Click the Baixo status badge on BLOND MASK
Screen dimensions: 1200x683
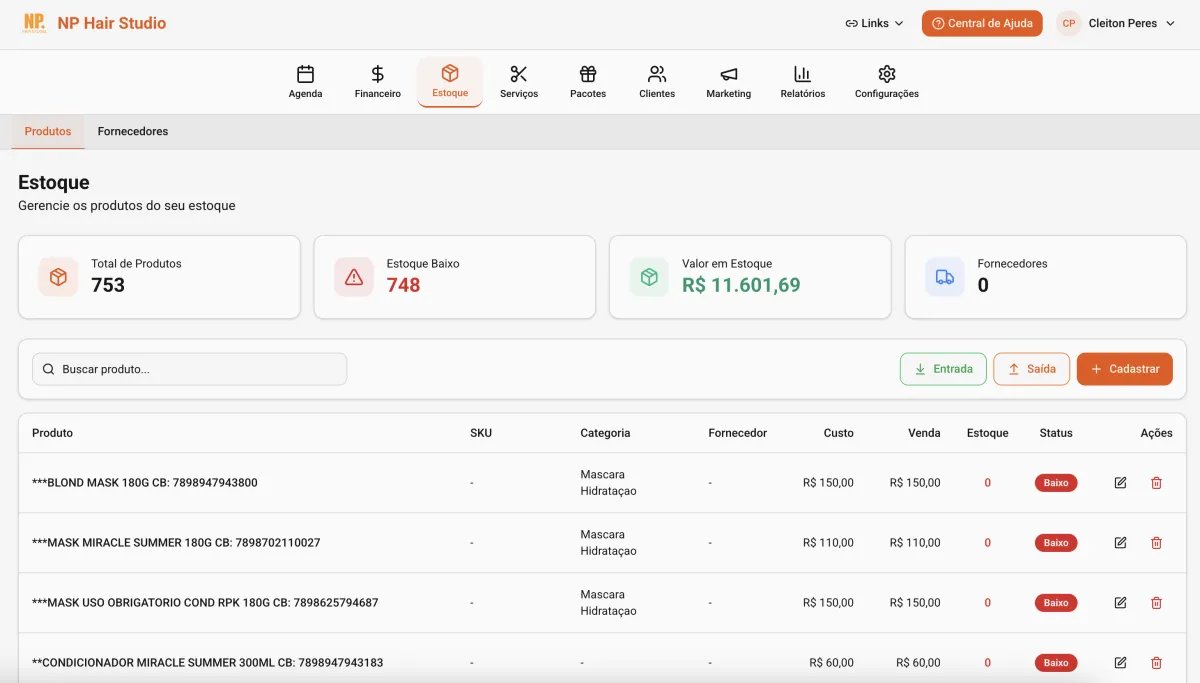[x=1056, y=483]
